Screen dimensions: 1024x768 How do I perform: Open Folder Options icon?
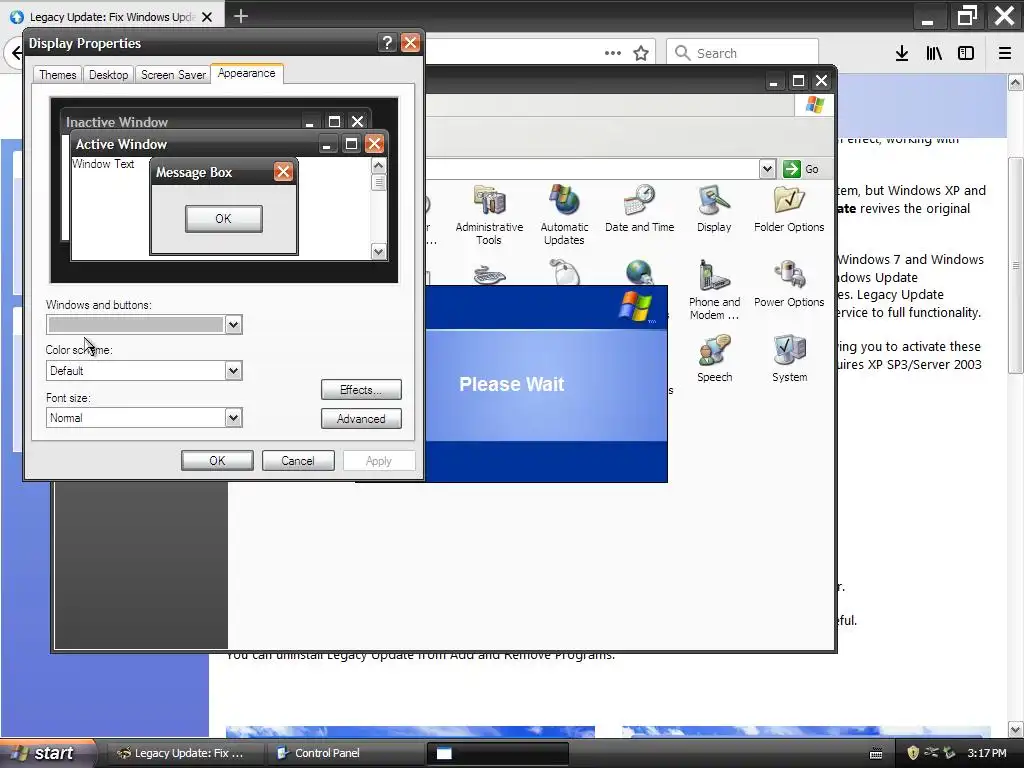[x=789, y=209]
